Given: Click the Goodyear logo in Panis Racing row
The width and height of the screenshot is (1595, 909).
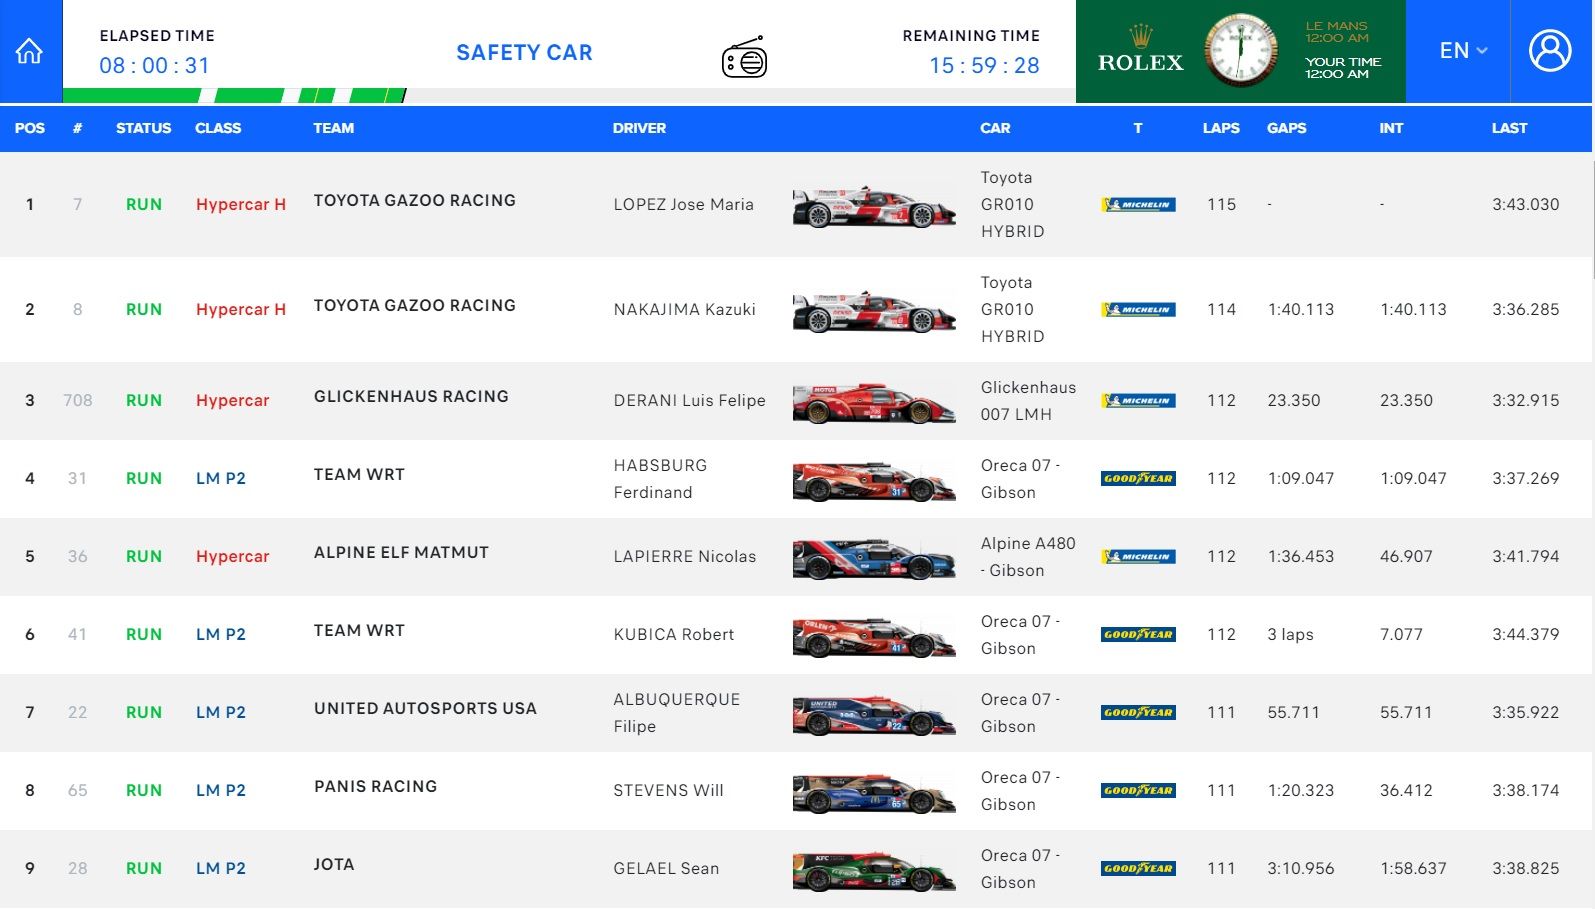Looking at the screenshot, I should coord(1138,791).
